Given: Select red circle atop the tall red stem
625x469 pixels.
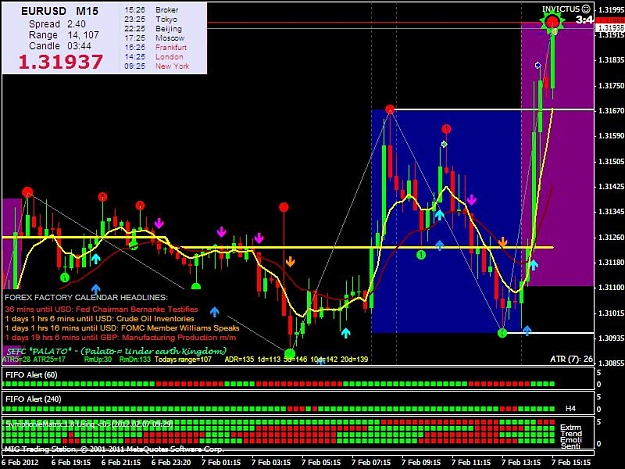Looking at the screenshot, I should (x=283, y=207).
